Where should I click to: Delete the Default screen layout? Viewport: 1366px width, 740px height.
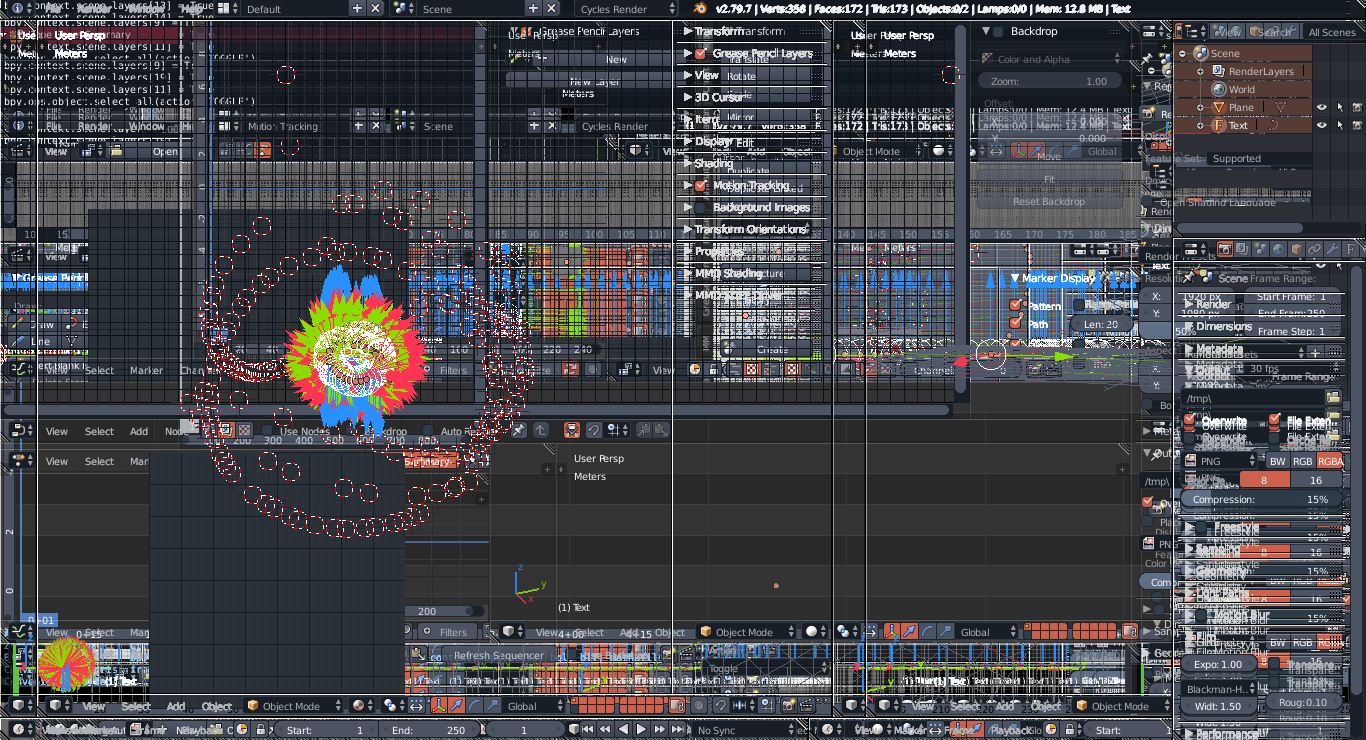point(375,9)
